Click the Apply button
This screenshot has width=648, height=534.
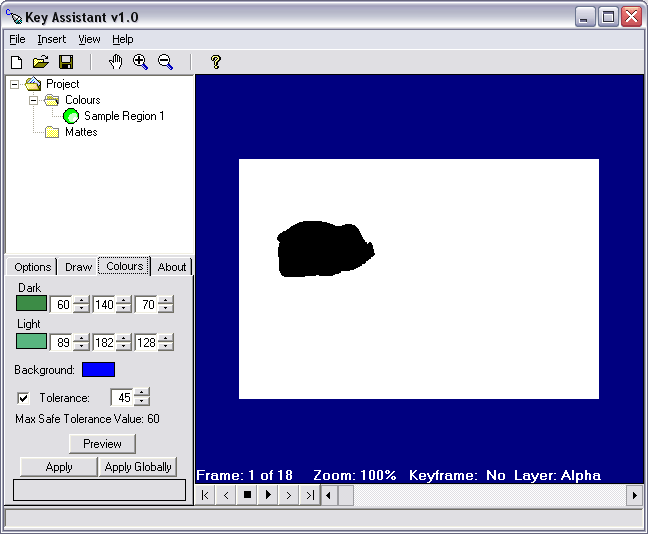[59, 467]
